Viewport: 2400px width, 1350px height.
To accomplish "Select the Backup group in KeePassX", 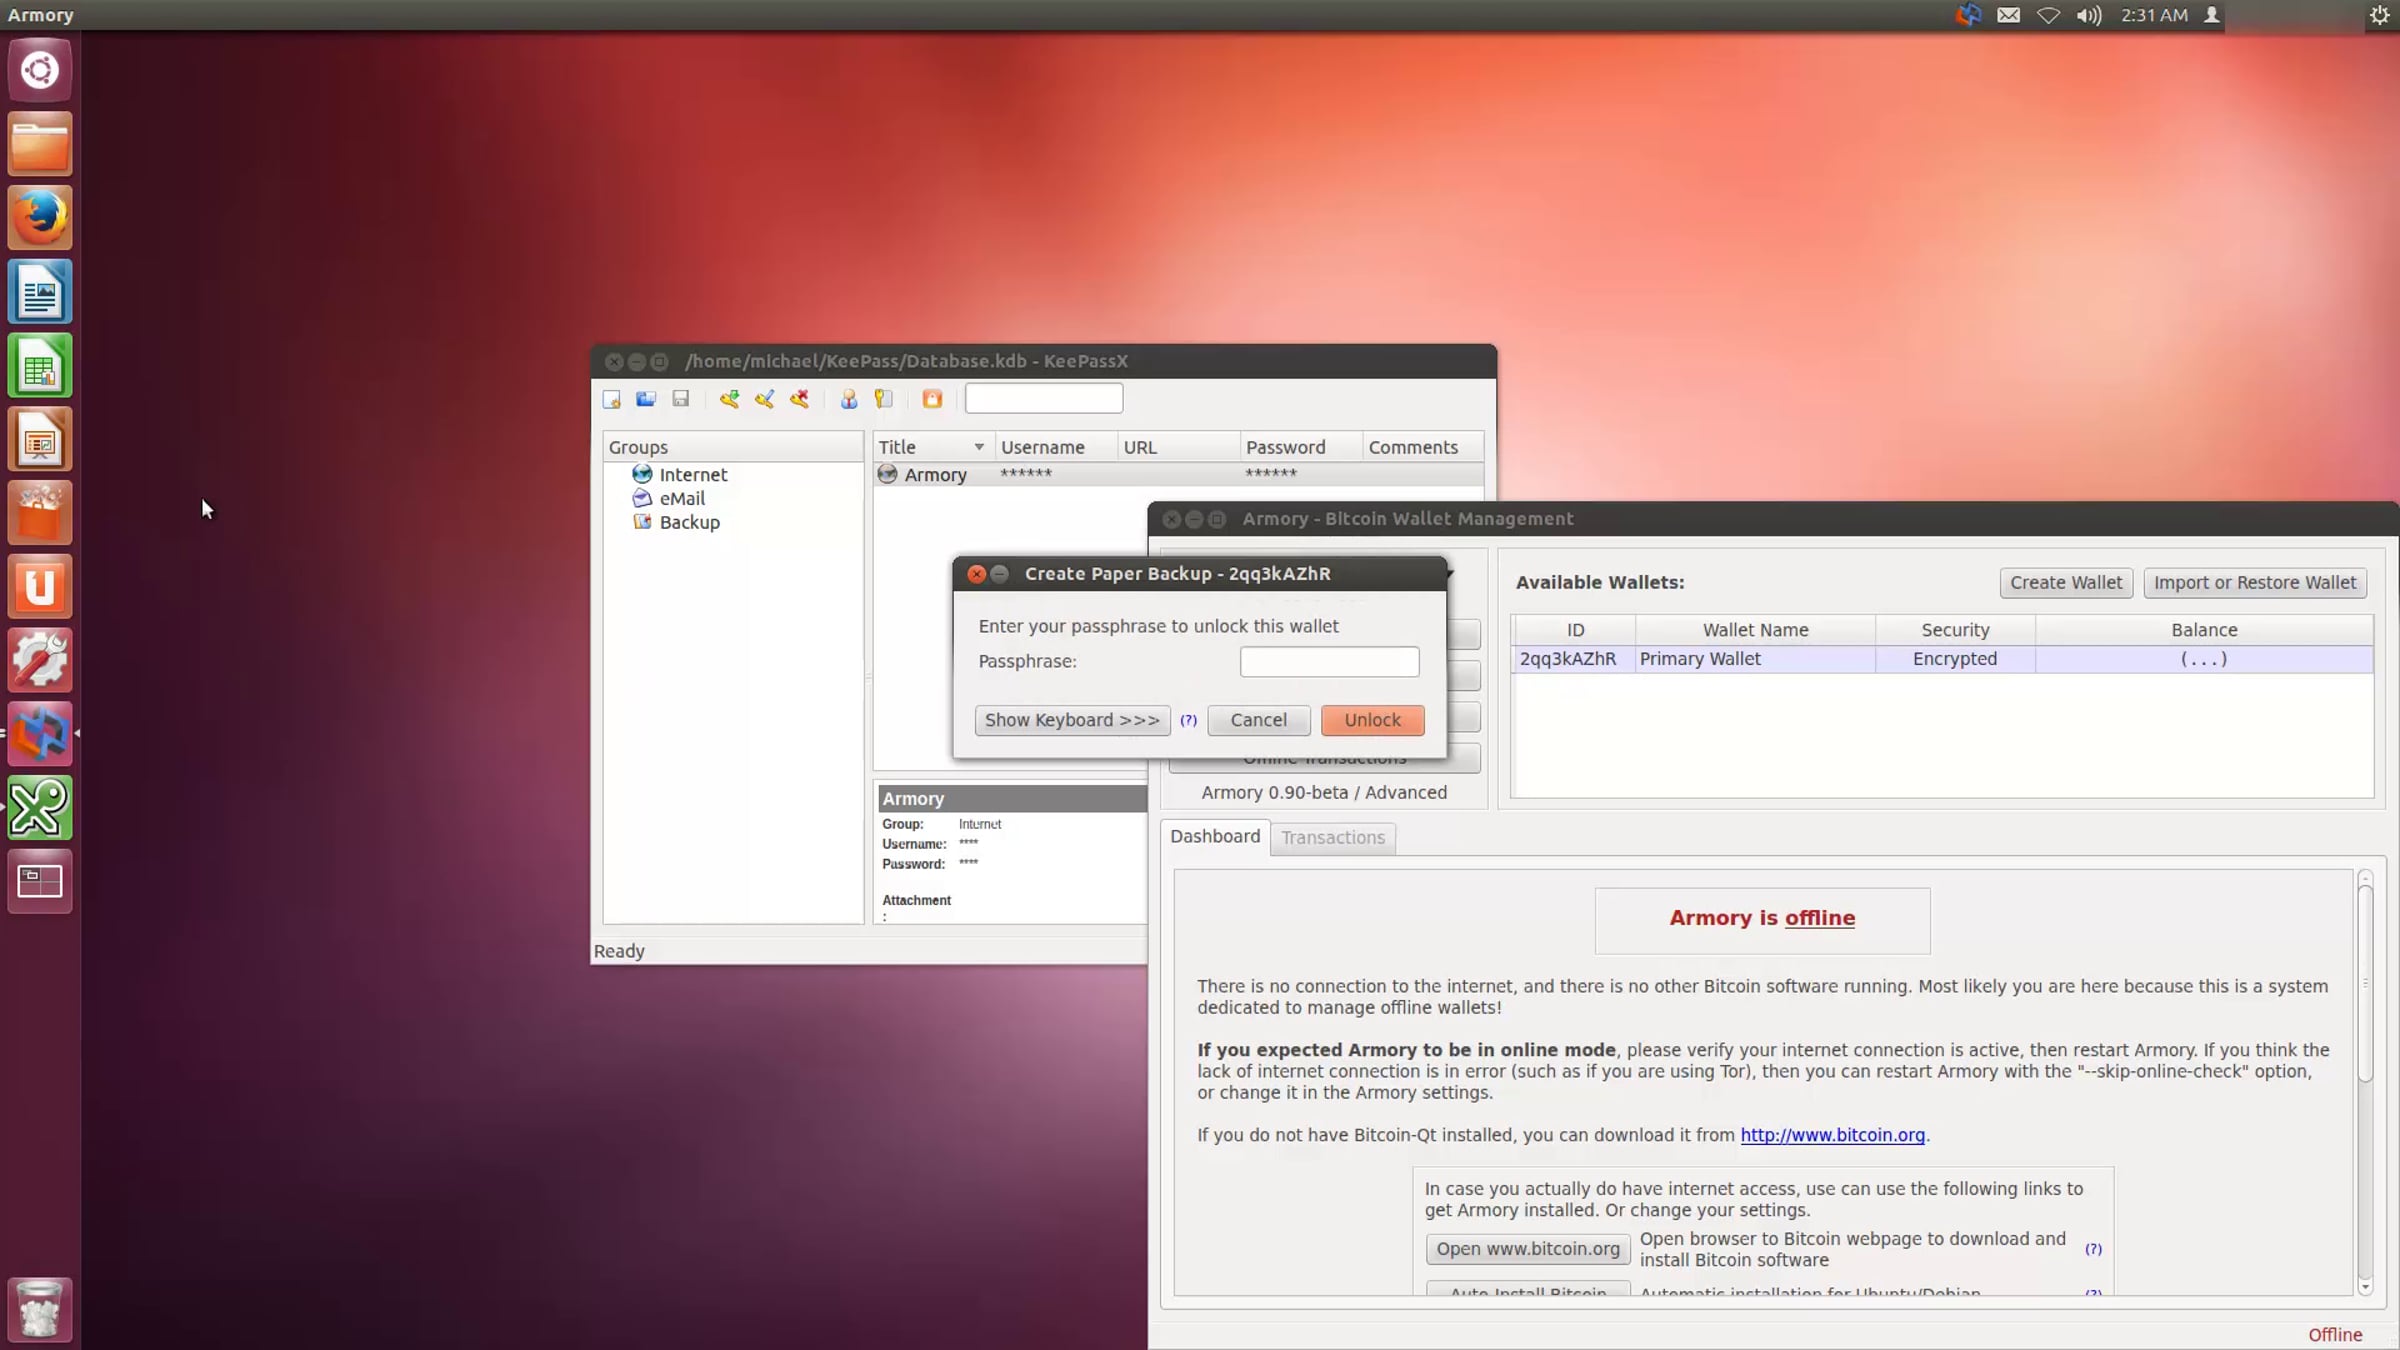I will (689, 522).
